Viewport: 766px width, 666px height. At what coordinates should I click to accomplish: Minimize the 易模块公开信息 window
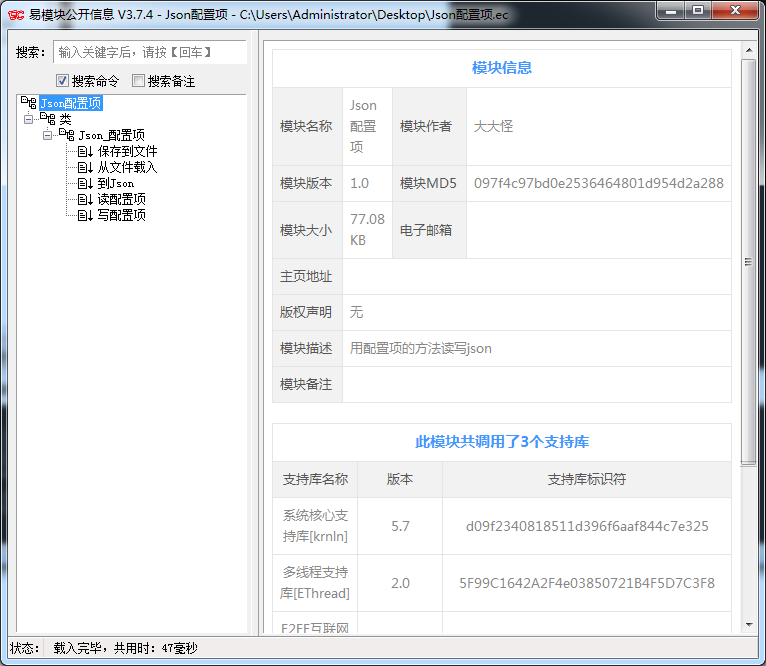click(x=671, y=11)
